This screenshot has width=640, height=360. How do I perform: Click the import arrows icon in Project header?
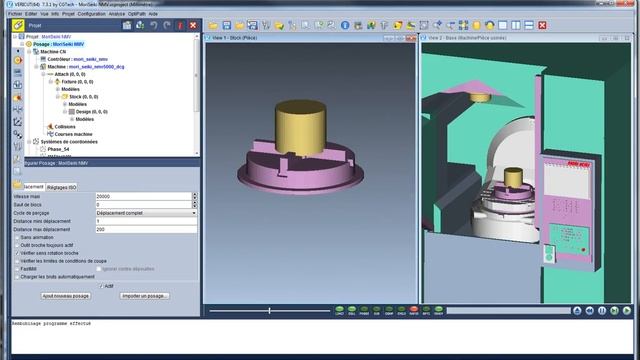click(x=140, y=25)
